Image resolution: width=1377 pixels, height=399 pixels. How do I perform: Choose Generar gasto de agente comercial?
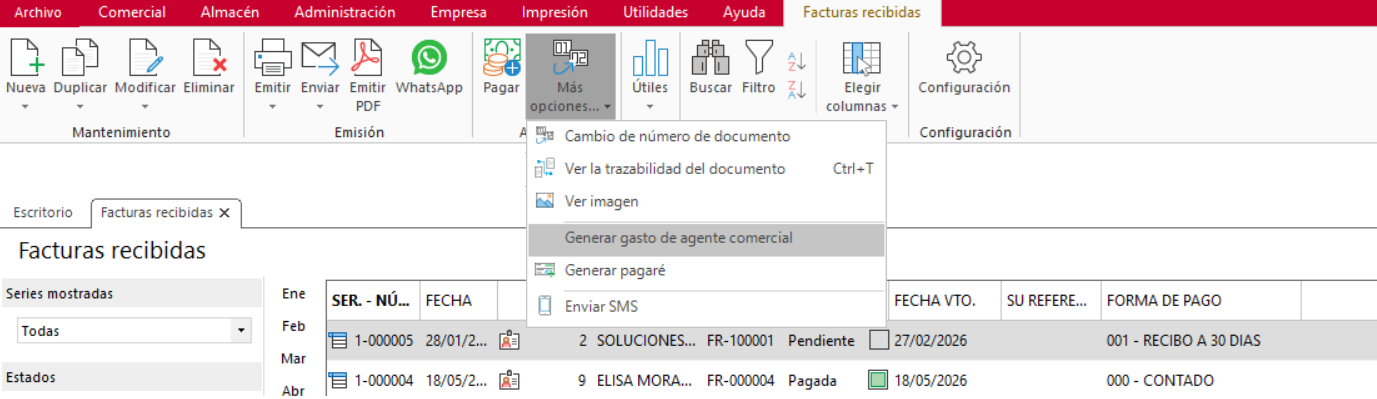click(706, 239)
